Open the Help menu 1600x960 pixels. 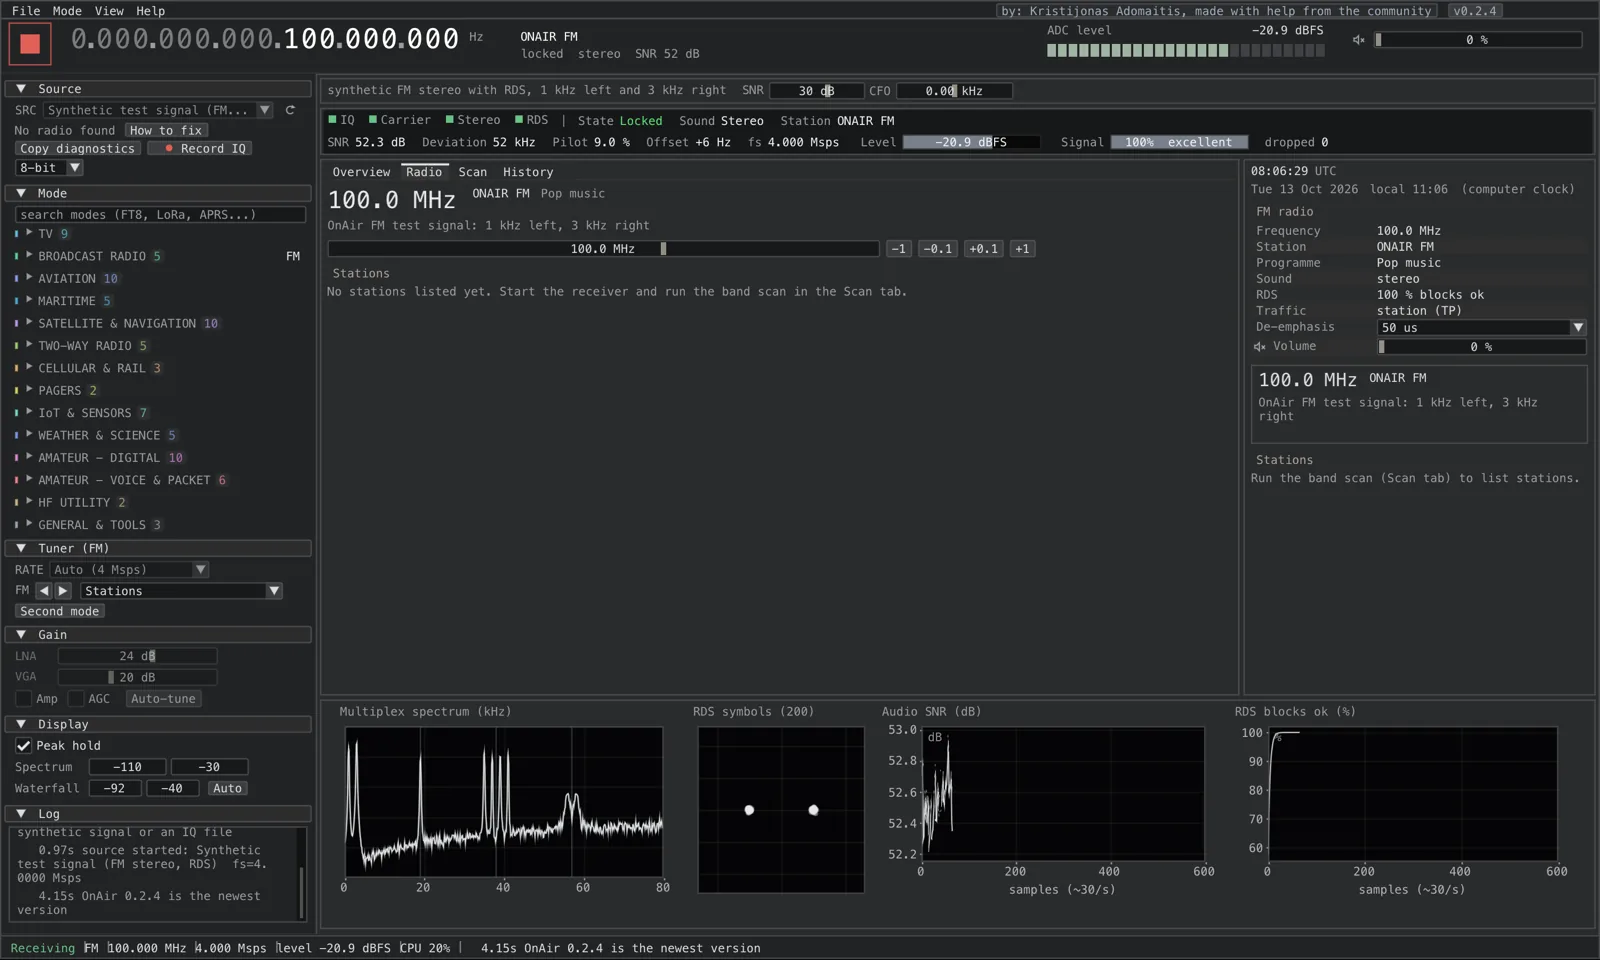click(x=150, y=10)
